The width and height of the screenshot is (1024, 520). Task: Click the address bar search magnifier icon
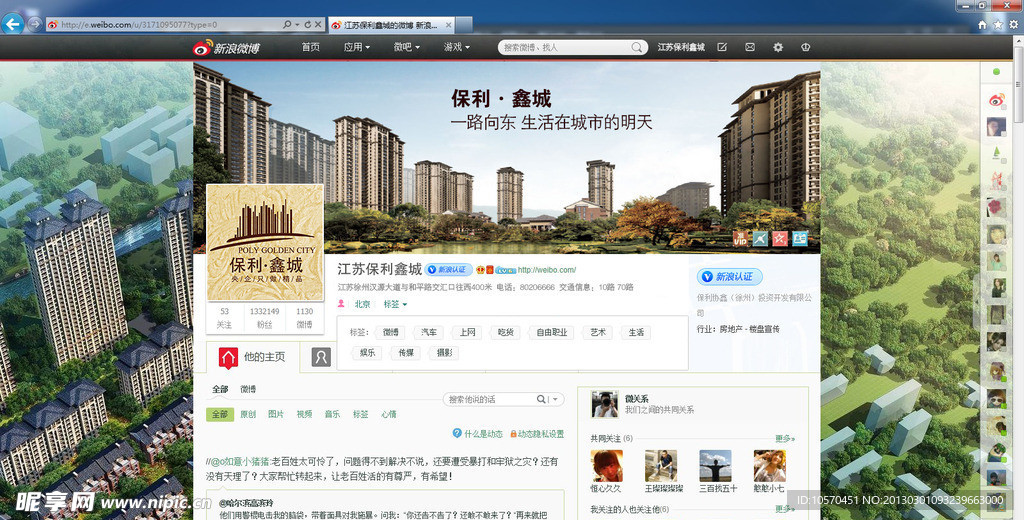pyautogui.click(x=287, y=24)
